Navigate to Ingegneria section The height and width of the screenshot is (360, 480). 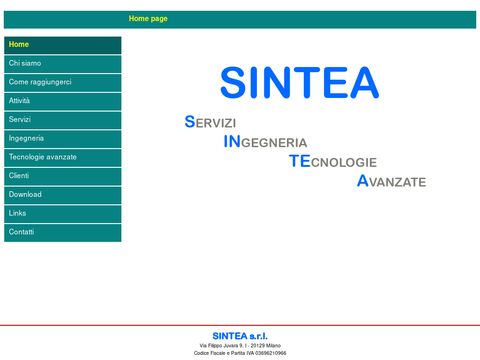(x=63, y=139)
